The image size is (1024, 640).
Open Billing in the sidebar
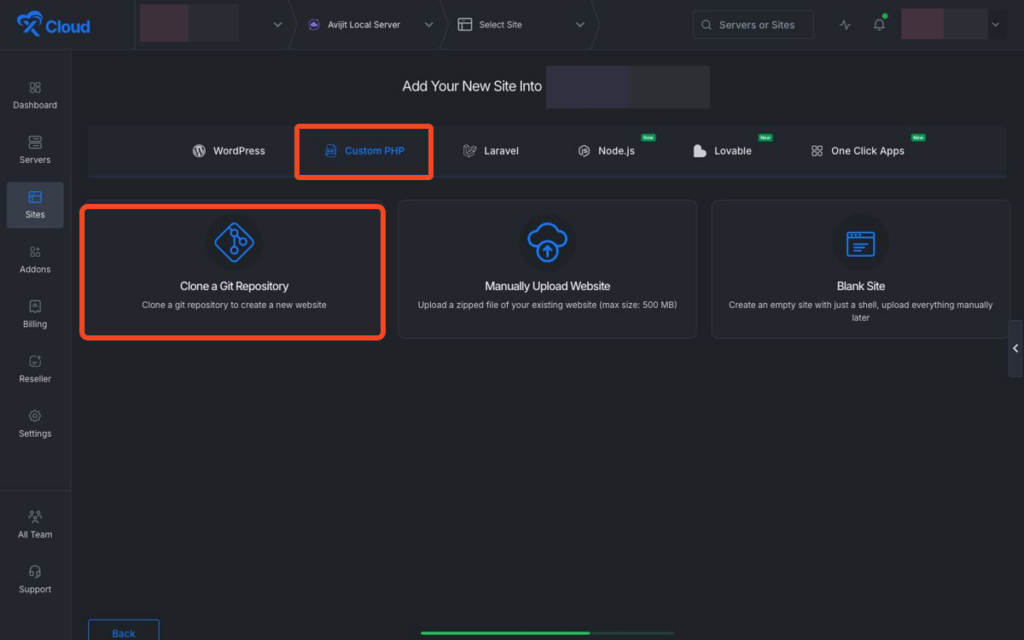point(35,315)
